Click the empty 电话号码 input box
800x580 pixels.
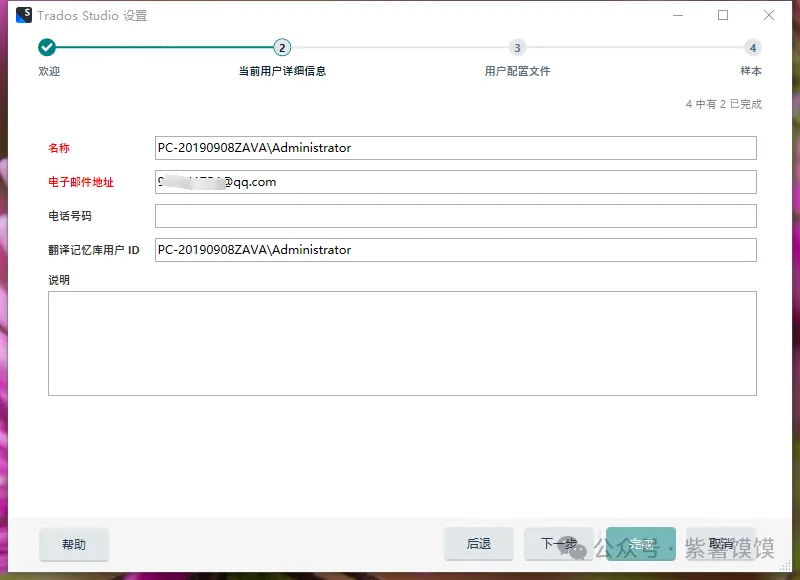click(x=455, y=216)
